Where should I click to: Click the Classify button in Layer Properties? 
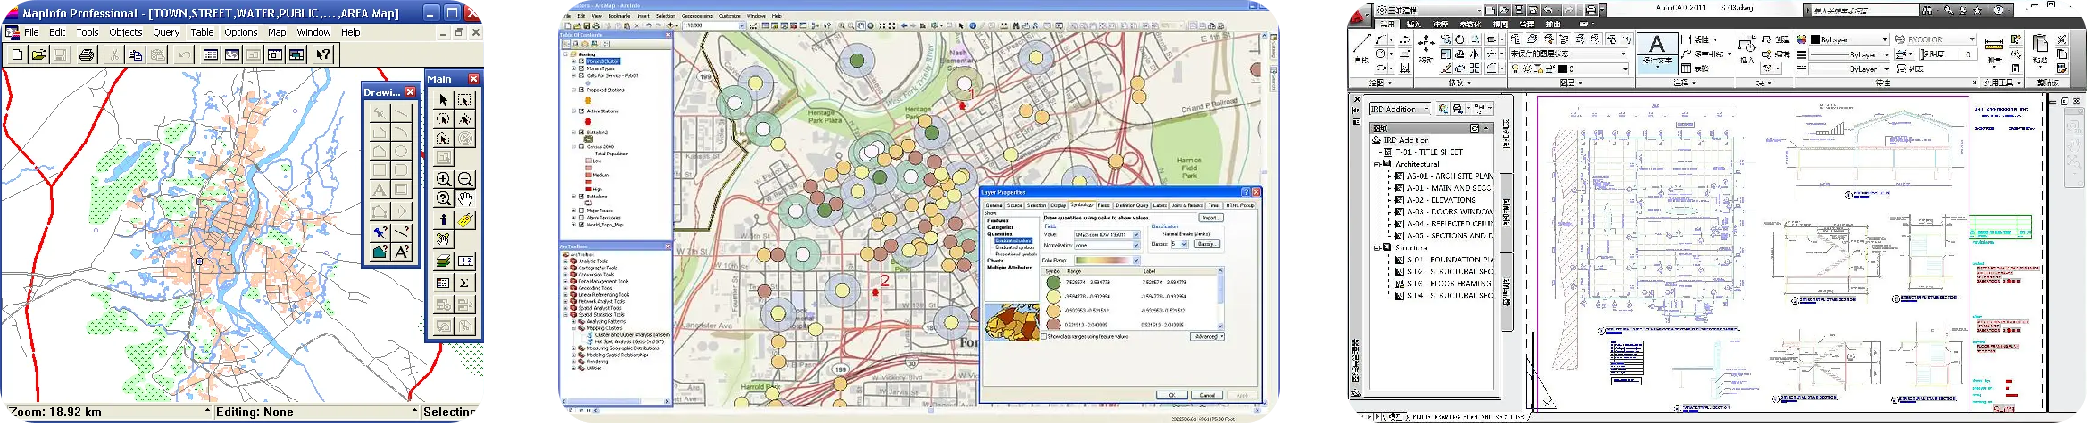tap(1206, 244)
